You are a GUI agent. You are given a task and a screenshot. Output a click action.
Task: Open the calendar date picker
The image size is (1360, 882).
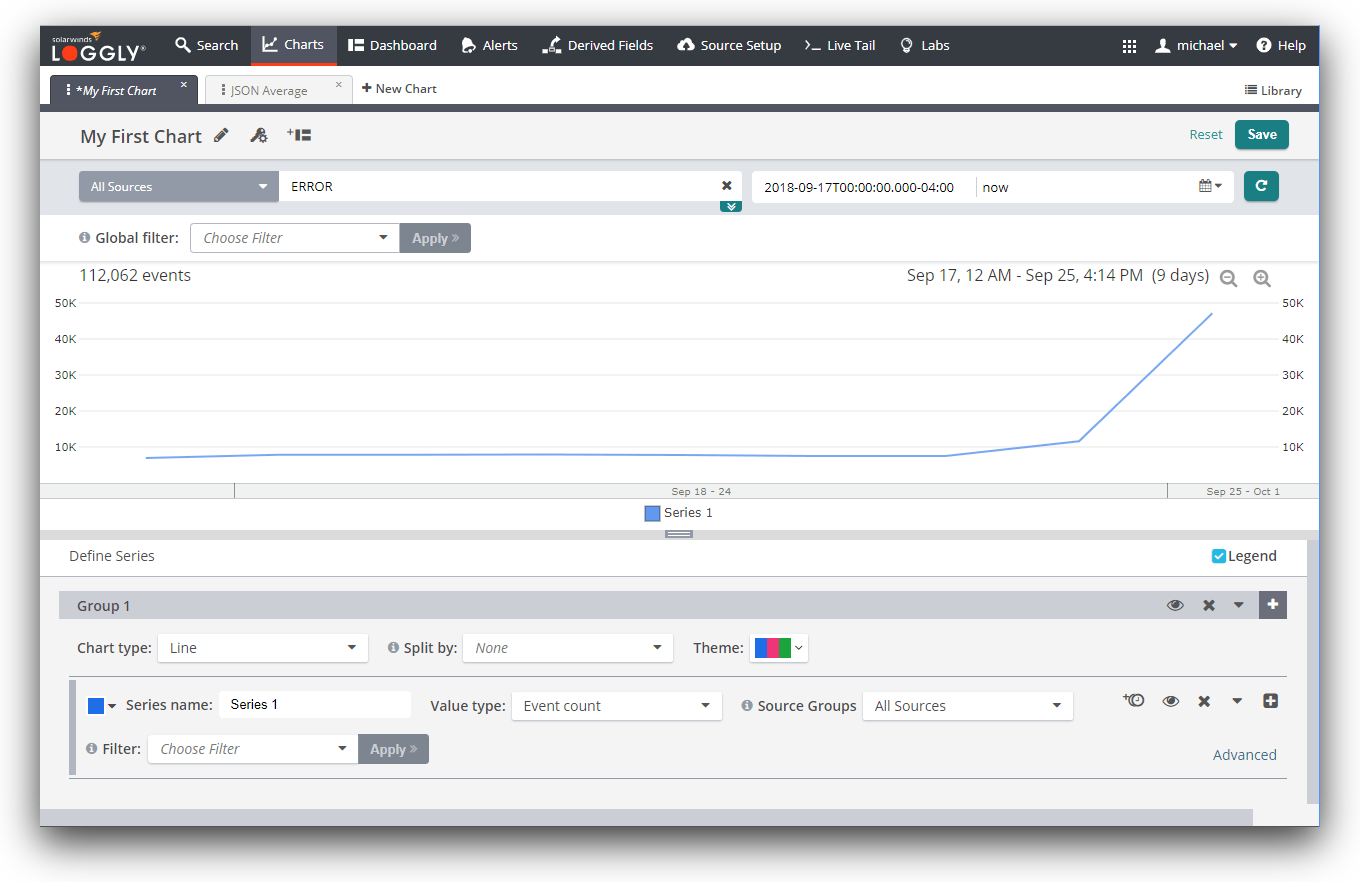pyautogui.click(x=1210, y=186)
